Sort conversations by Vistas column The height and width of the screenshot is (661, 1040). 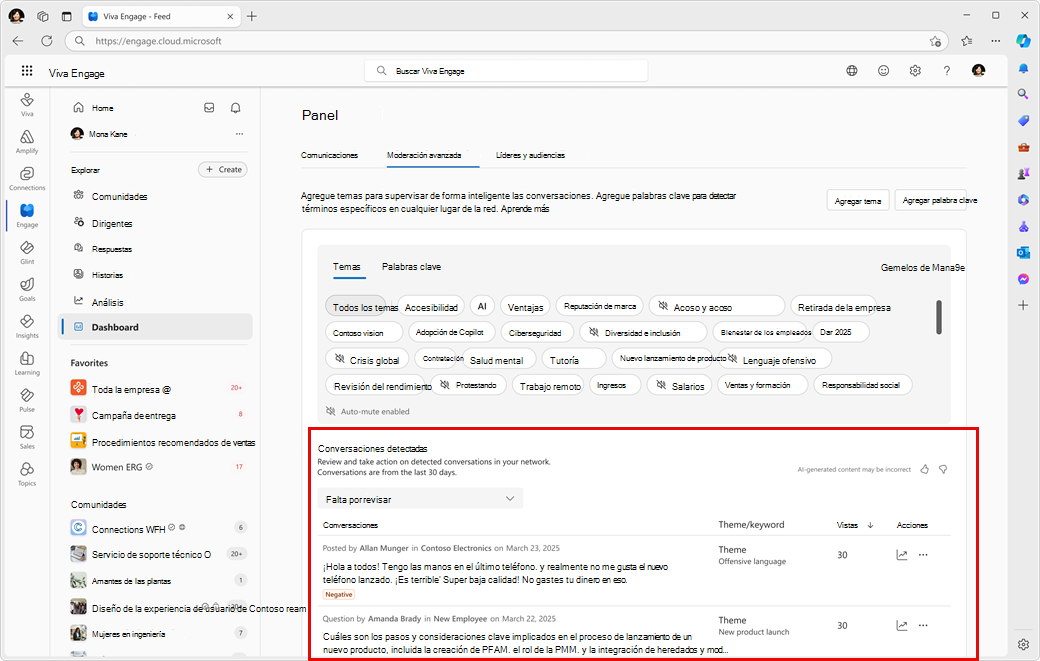pyautogui.click(x=854, y=525)
